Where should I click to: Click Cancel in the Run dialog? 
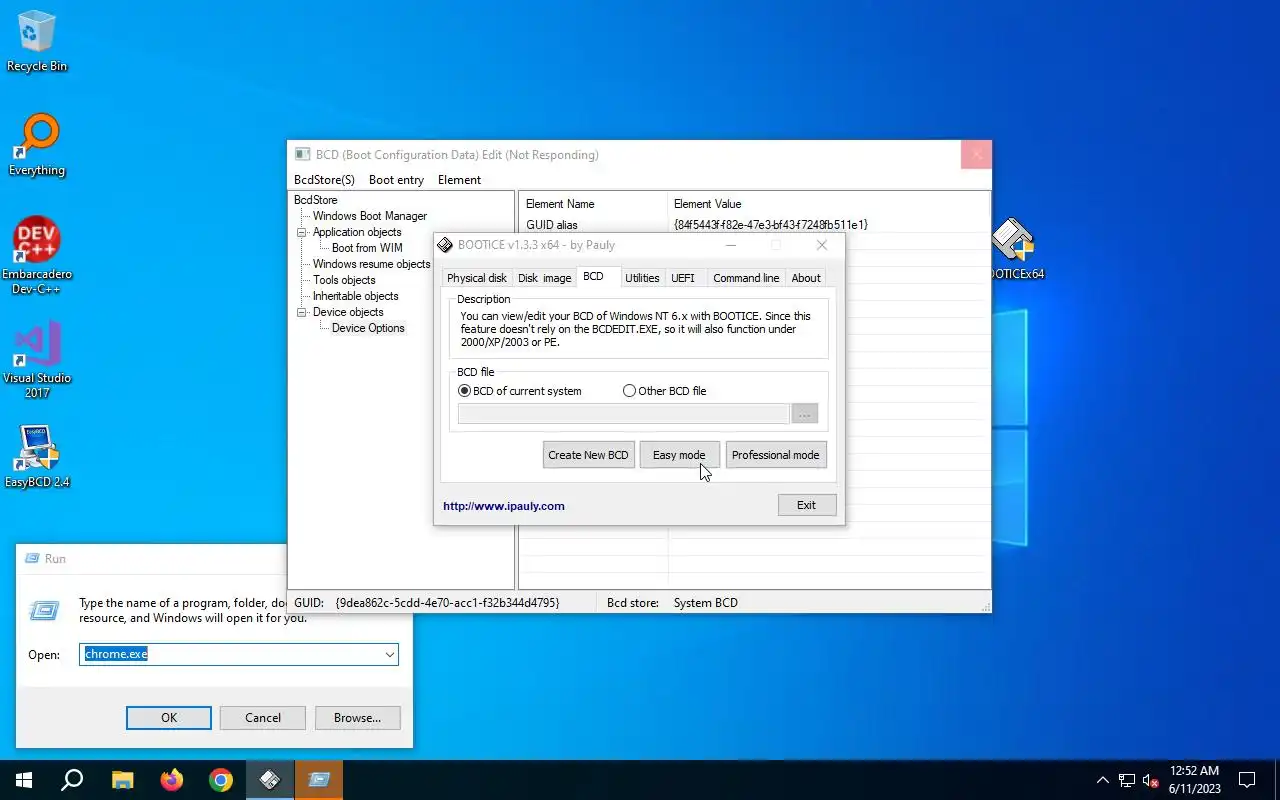(263, 718)
